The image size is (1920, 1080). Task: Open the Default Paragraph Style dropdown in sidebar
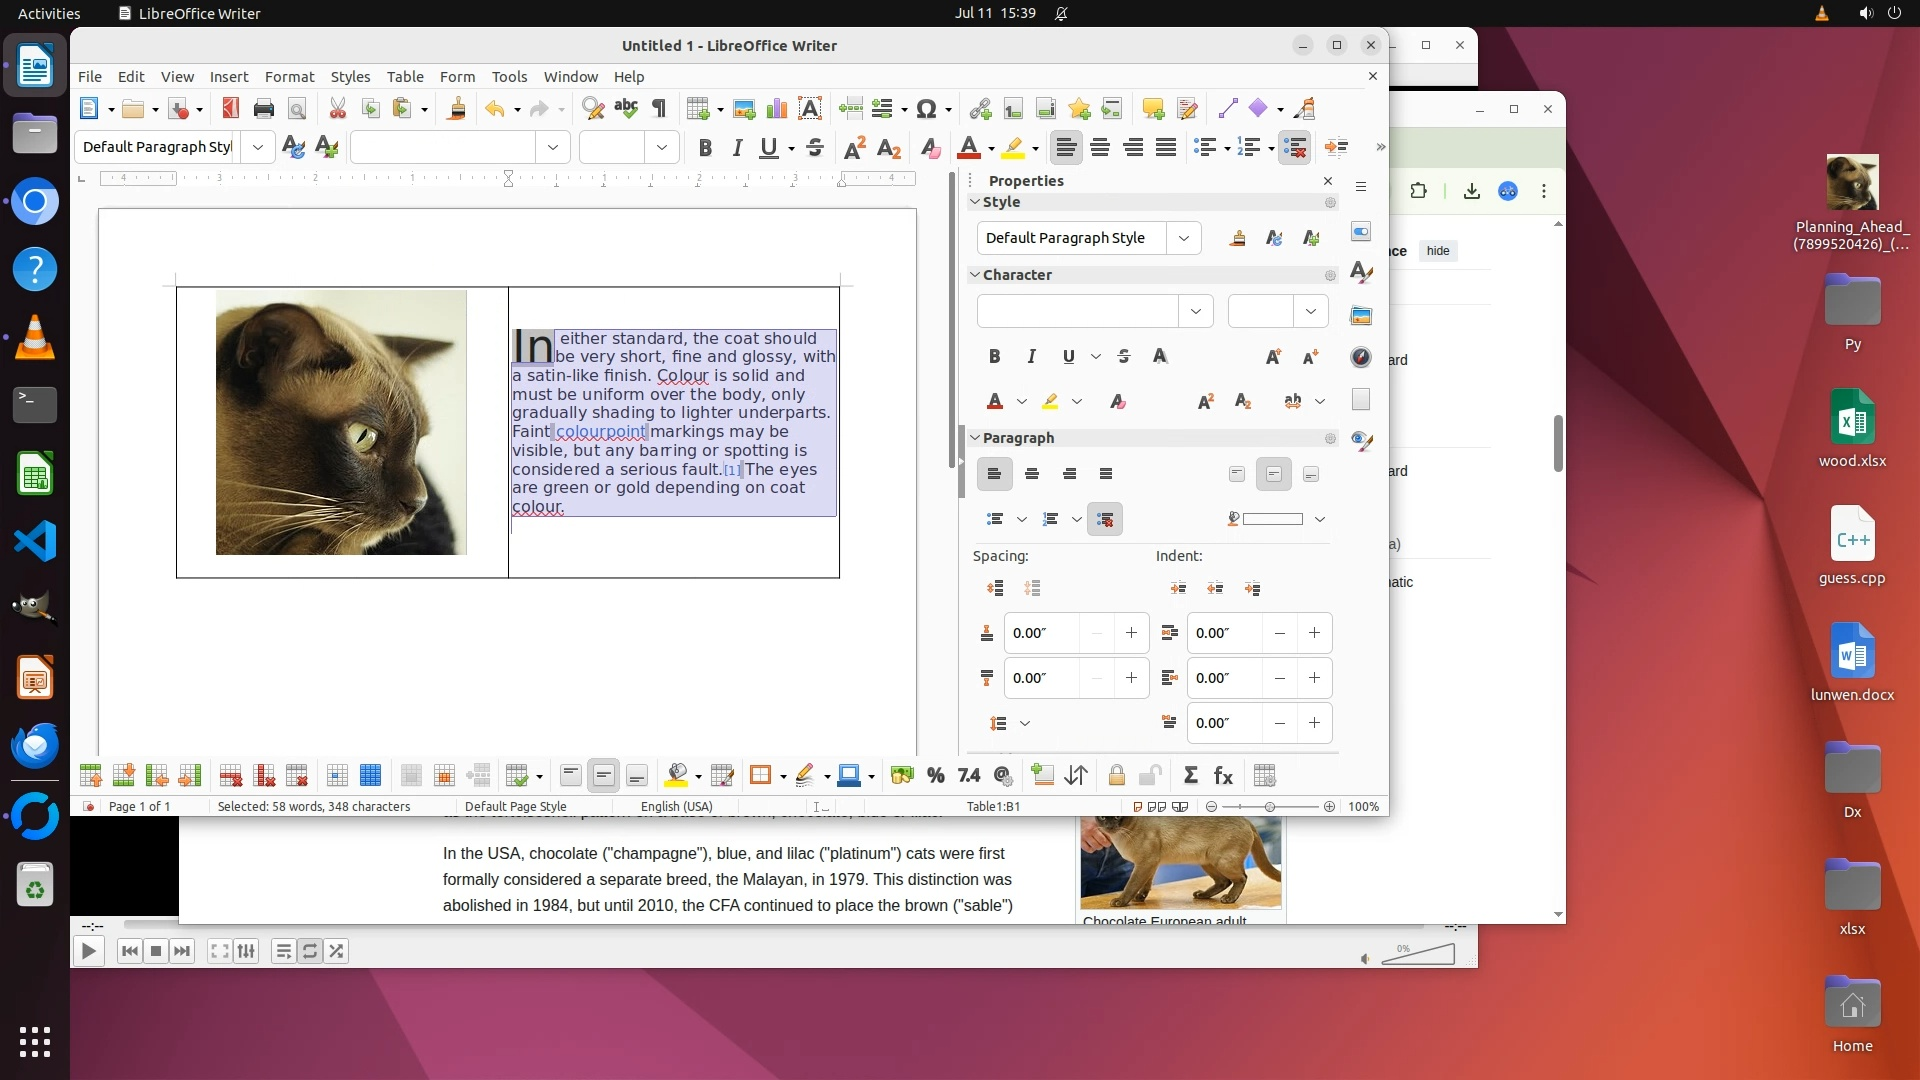1184,238
